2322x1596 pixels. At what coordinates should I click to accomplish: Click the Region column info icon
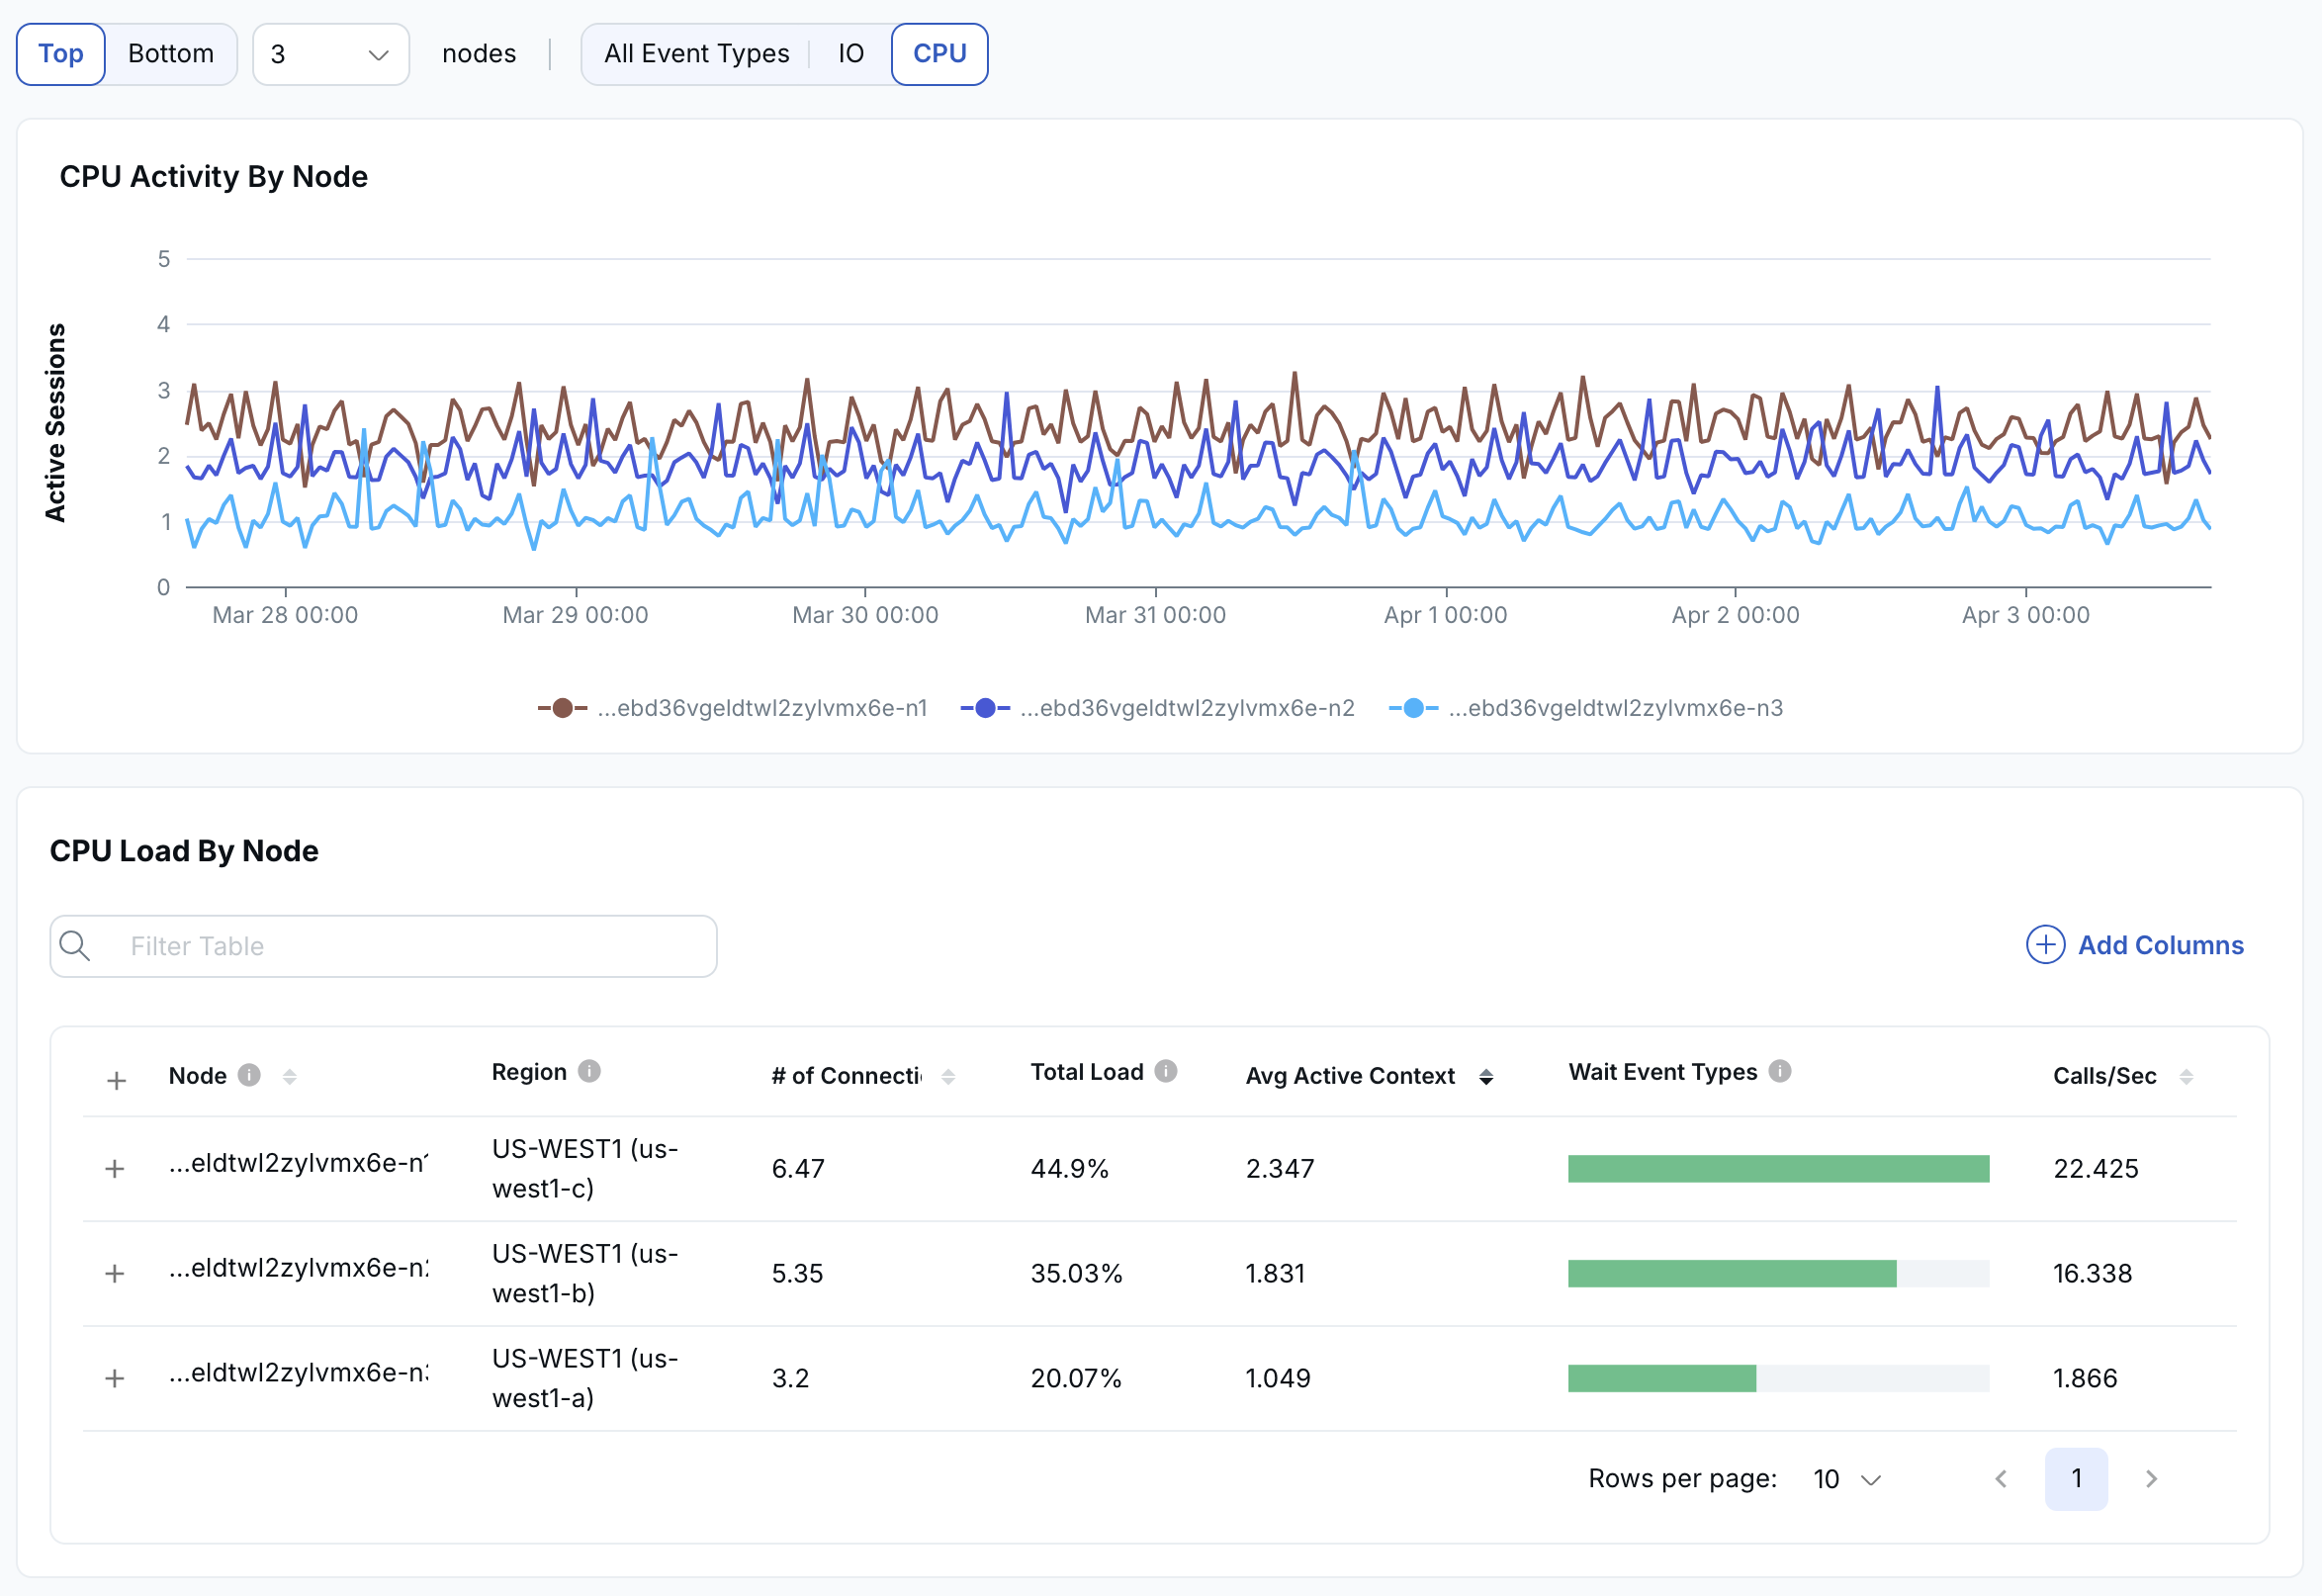590,1071
